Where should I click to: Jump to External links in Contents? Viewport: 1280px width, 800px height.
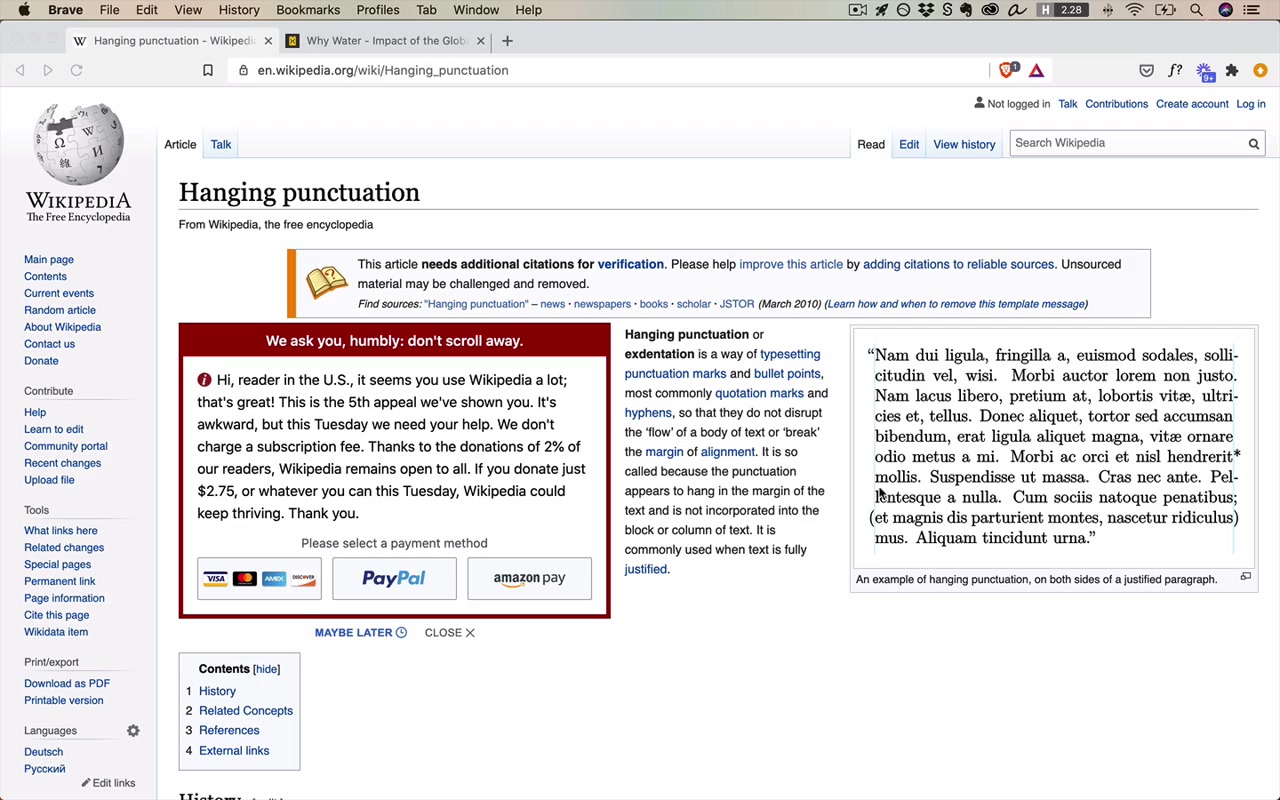click(234, 751)
